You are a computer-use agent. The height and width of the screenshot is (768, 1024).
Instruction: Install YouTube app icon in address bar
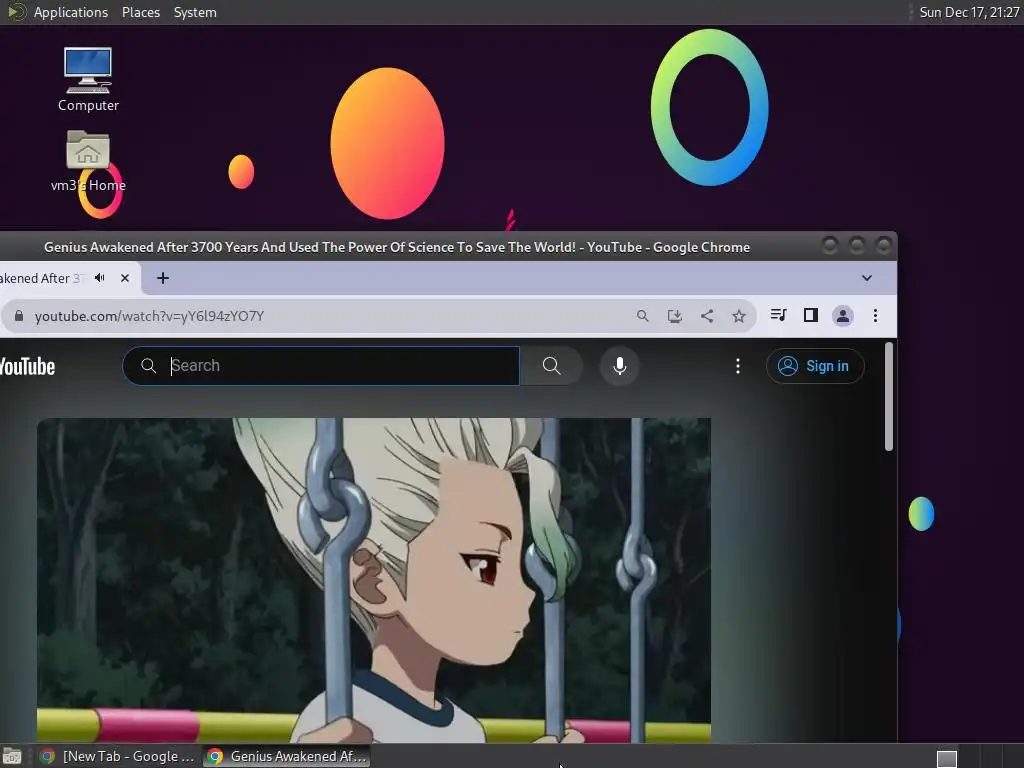click(x=675, y=316)
